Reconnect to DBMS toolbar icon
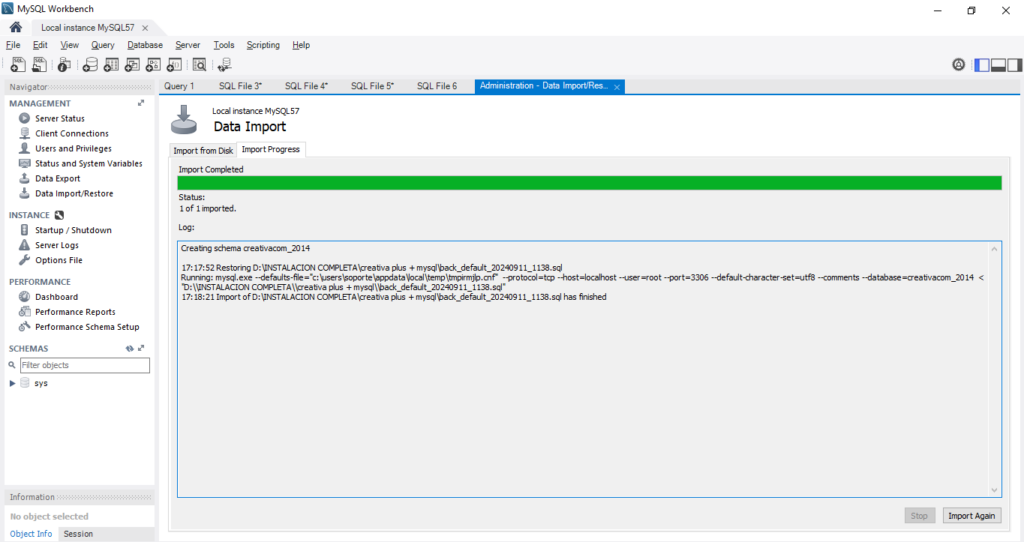Image resolution: width=1024 pixels, height=542 pixels. click(x=225, y=65)
